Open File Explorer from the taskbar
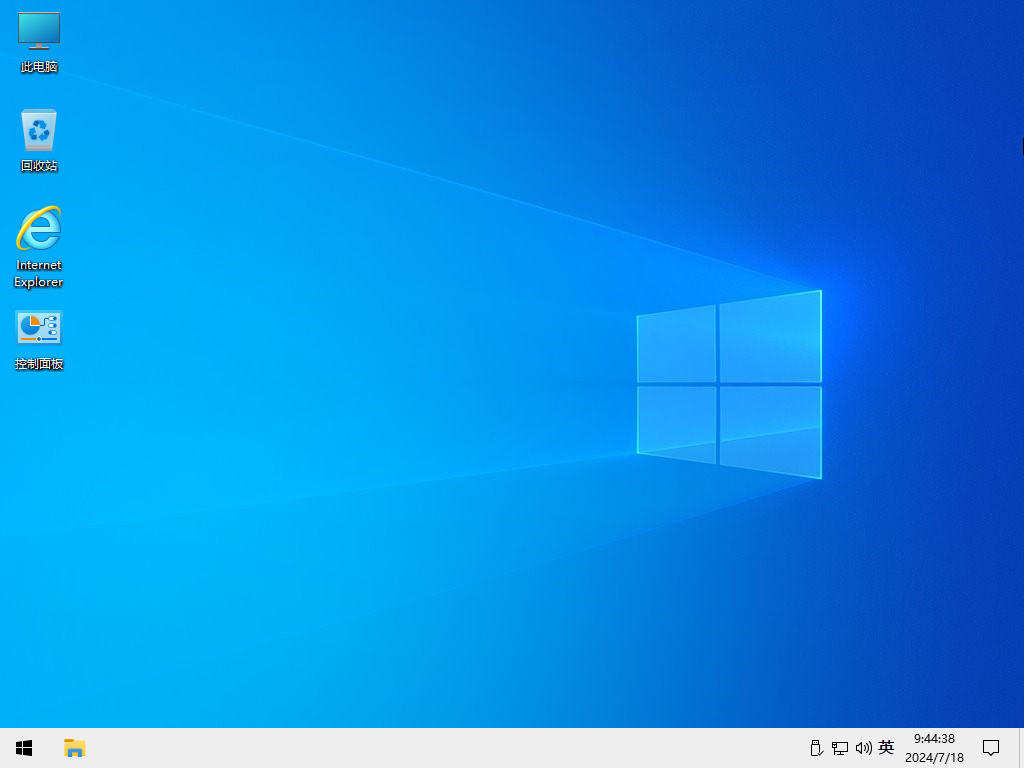1024x768 pixels. click(x=74, y=747)
